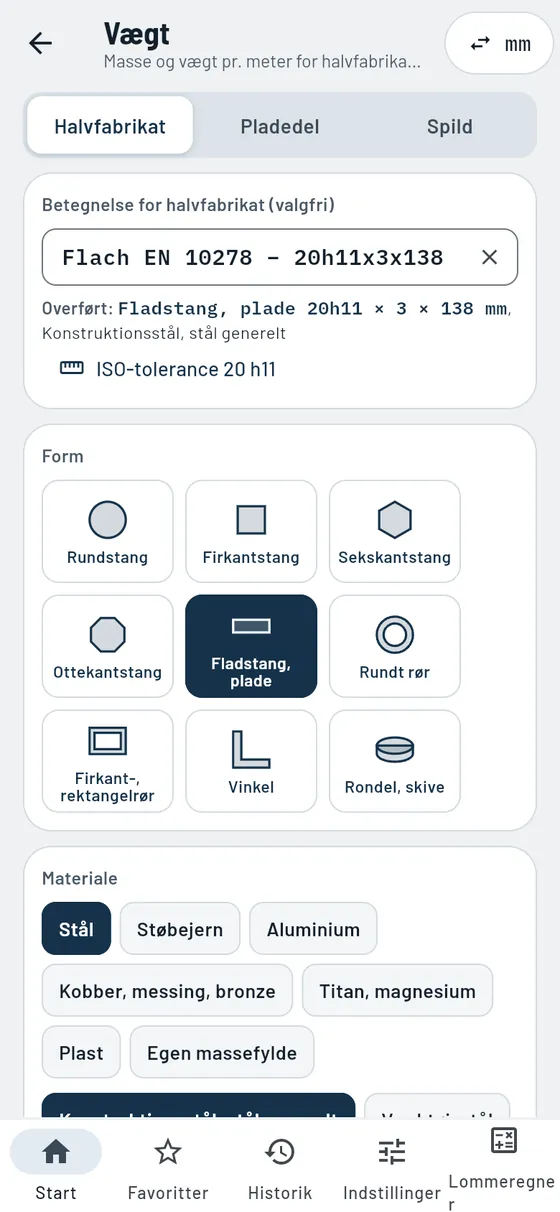
Task: Open Favoritter in bottom navigation
Action: pyautogui.click(x=168, y=1168)
